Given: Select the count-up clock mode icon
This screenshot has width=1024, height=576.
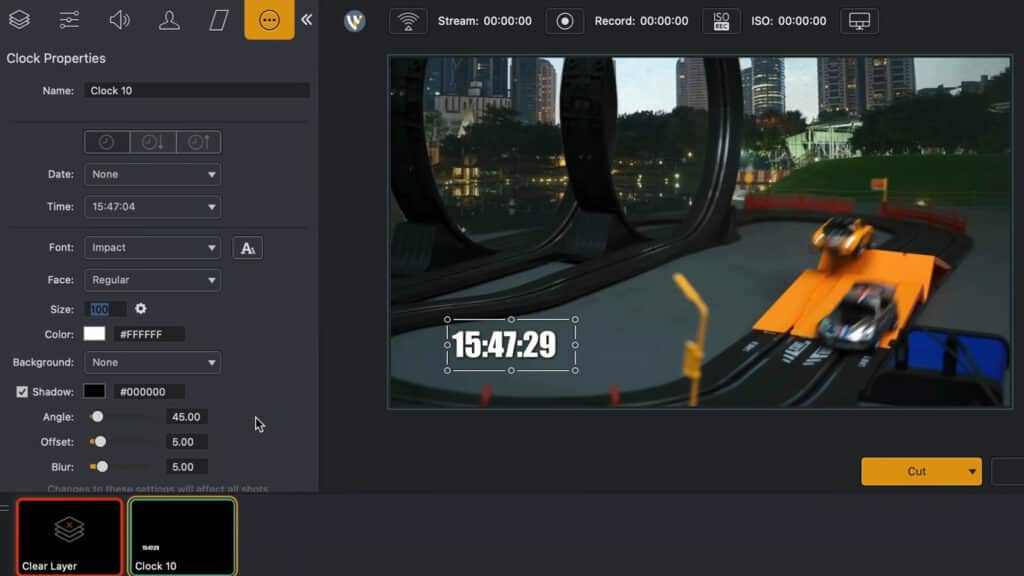Looking at the screenshot, I should [x=198, y=142].
